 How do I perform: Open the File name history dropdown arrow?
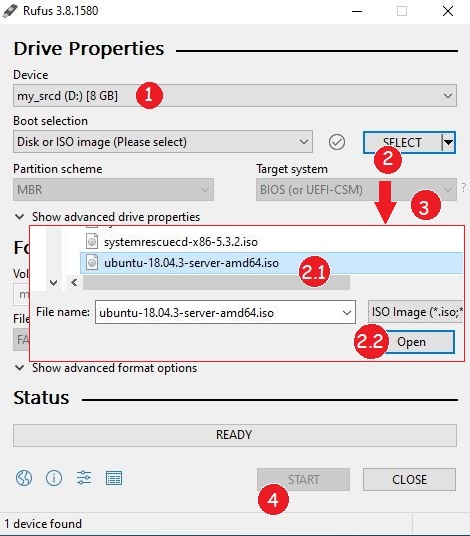click(x=347, y=312)
